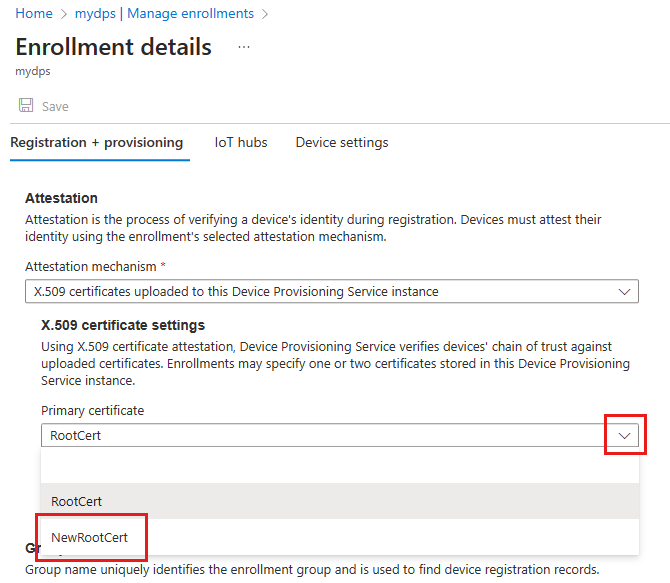Open the ellipsis more options menu
The width and height of the screenshot is (670, 583).
(244, 47)
